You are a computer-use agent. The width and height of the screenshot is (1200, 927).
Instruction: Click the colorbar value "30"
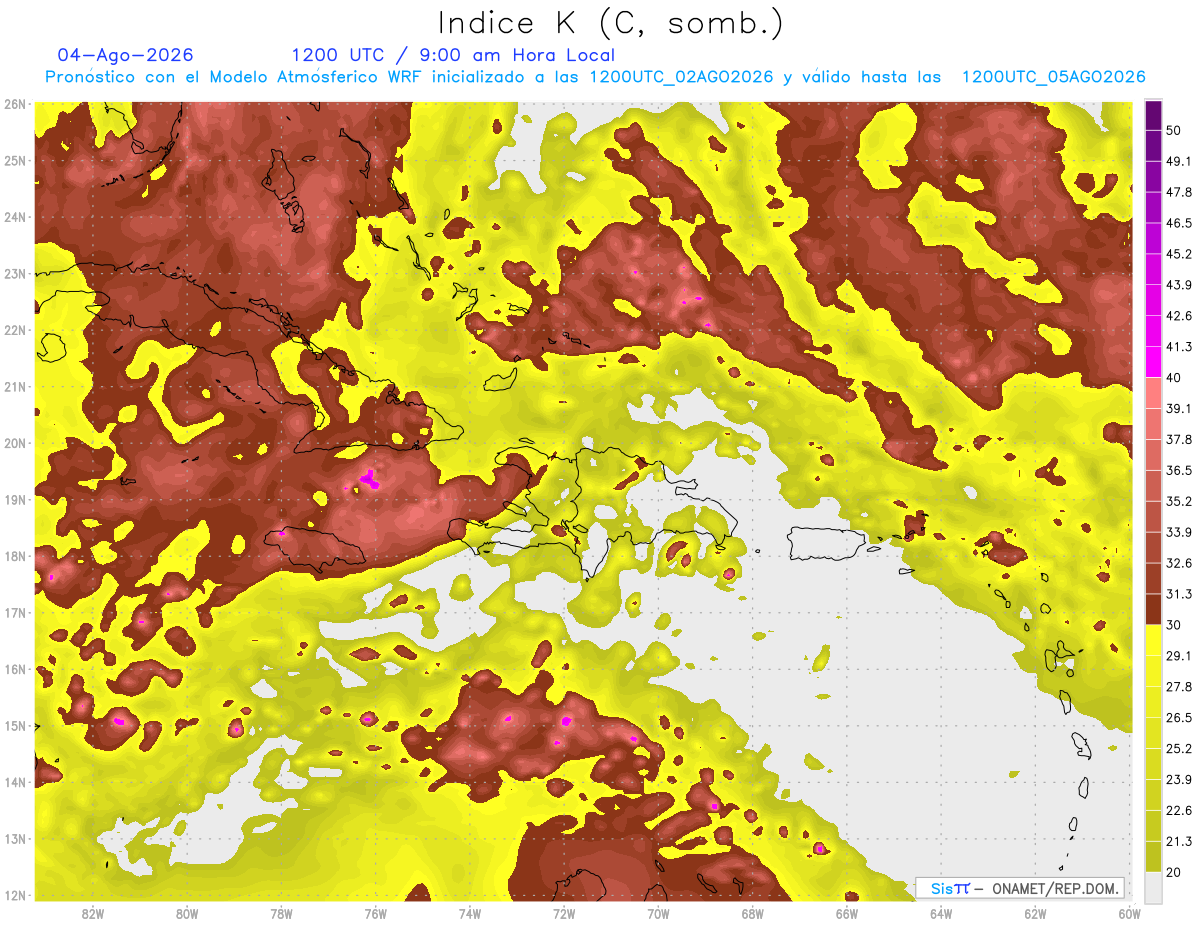[x=1176, y=625]
